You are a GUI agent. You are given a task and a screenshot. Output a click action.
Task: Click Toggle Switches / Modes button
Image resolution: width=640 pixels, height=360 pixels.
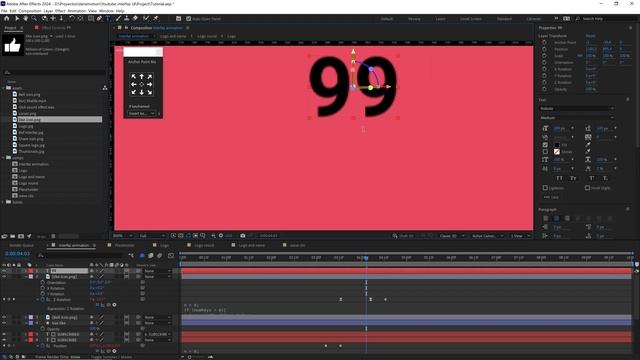click(111, 357)
